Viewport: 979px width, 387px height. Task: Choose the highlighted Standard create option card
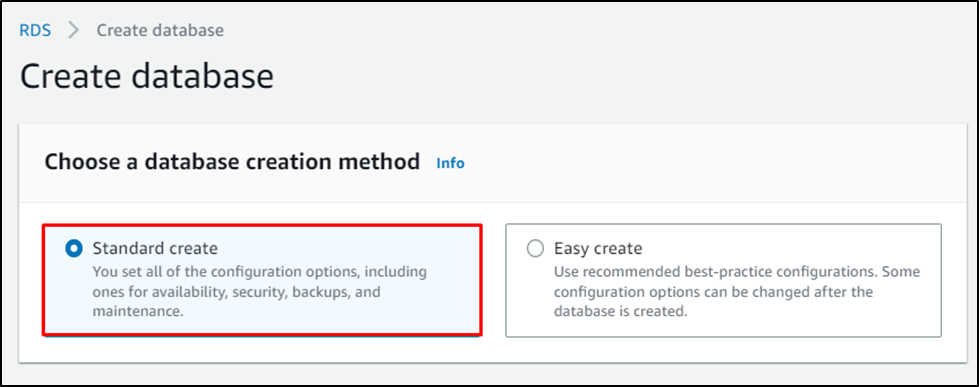point(262,280)
